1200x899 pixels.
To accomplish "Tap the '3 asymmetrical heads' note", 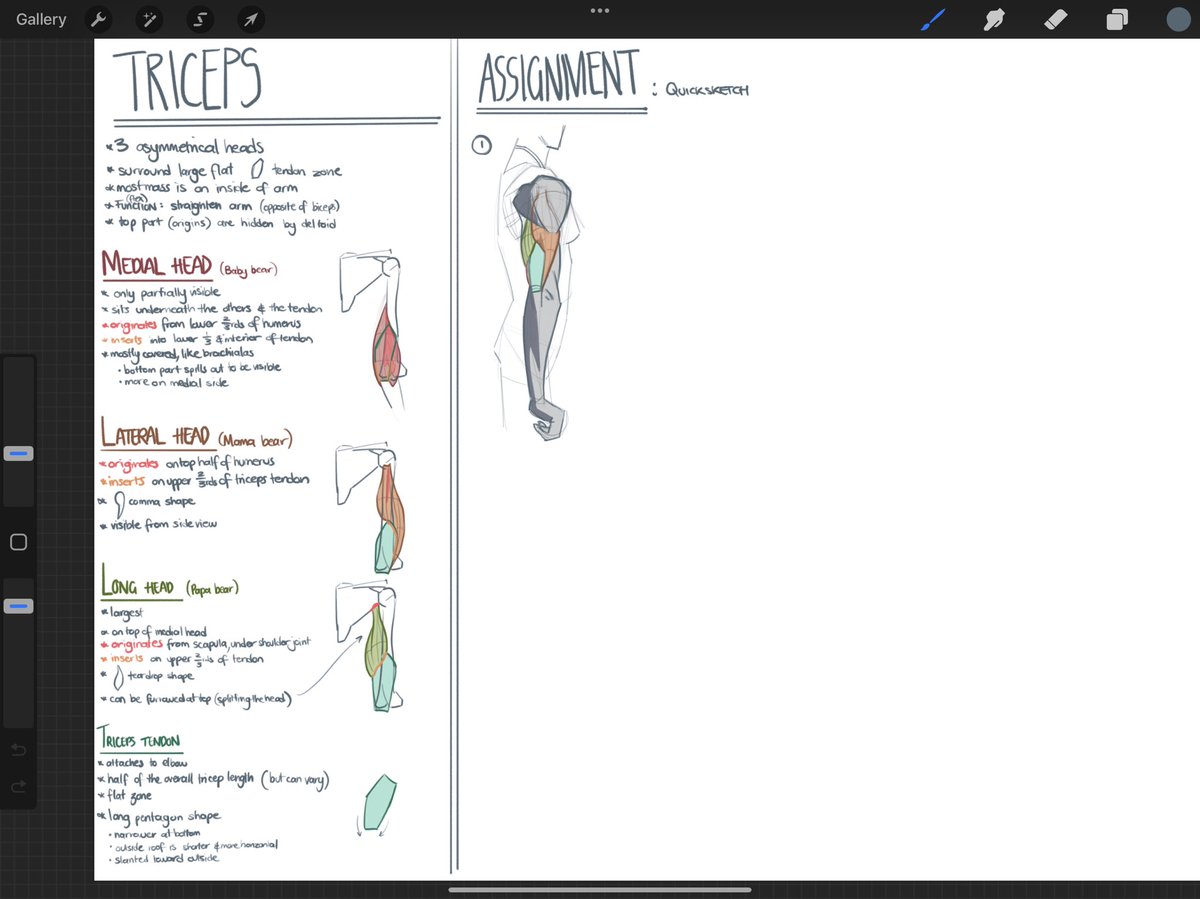I will pyautogui.click(x=184, y=147).
